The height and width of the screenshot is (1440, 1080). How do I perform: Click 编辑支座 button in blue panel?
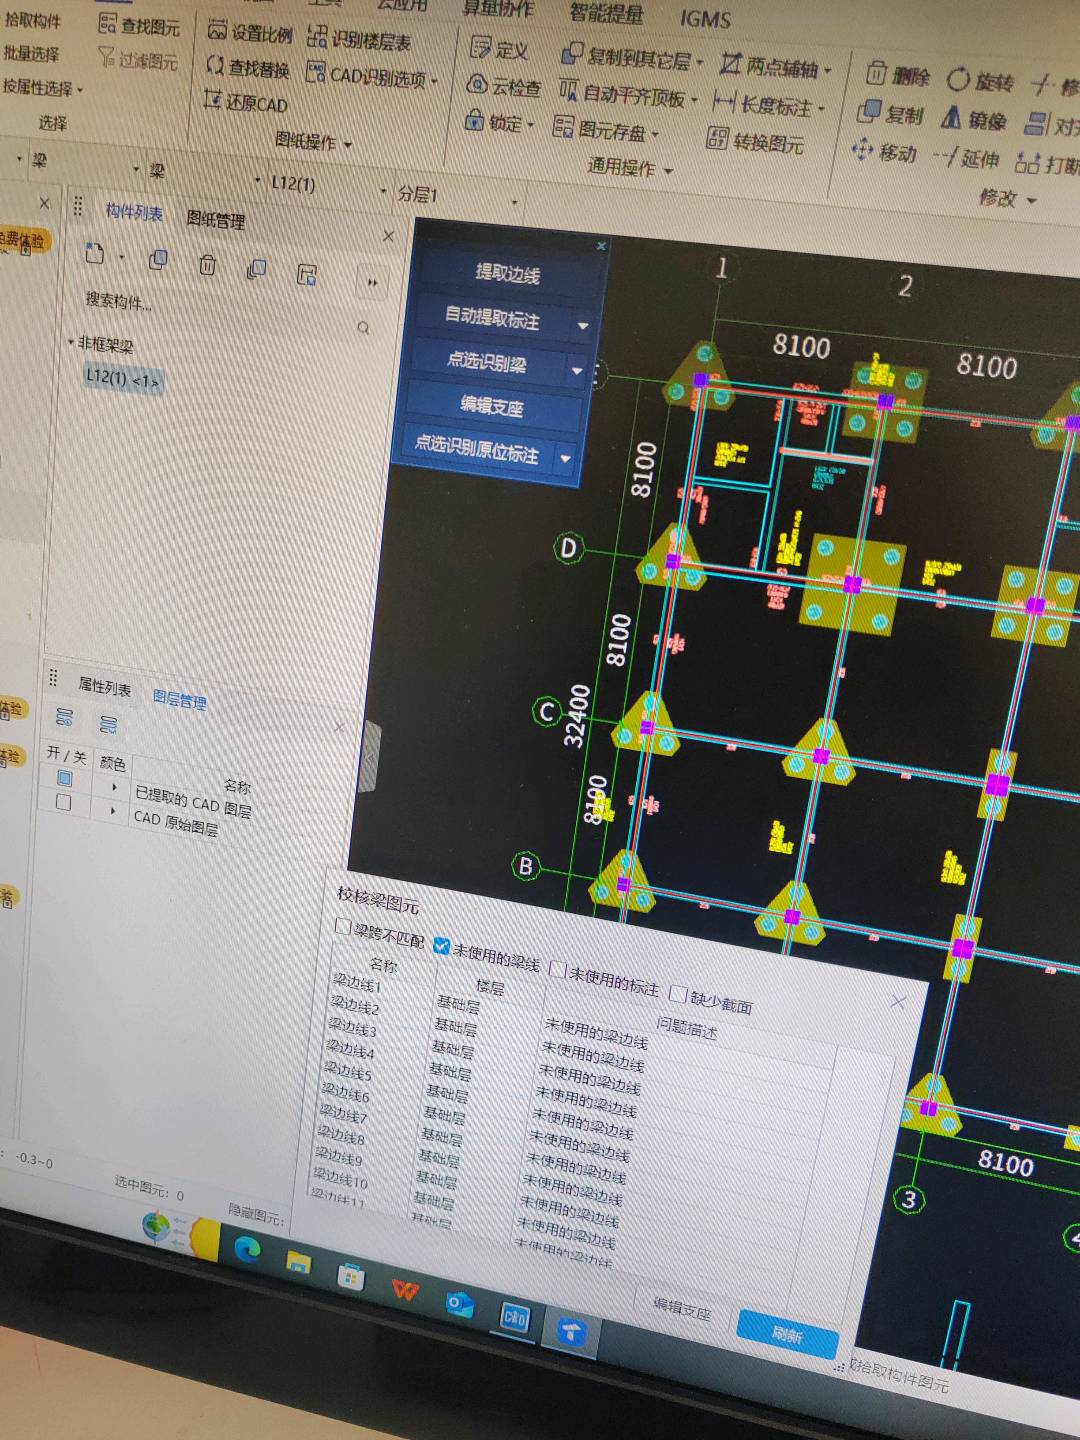click(492, 406)
